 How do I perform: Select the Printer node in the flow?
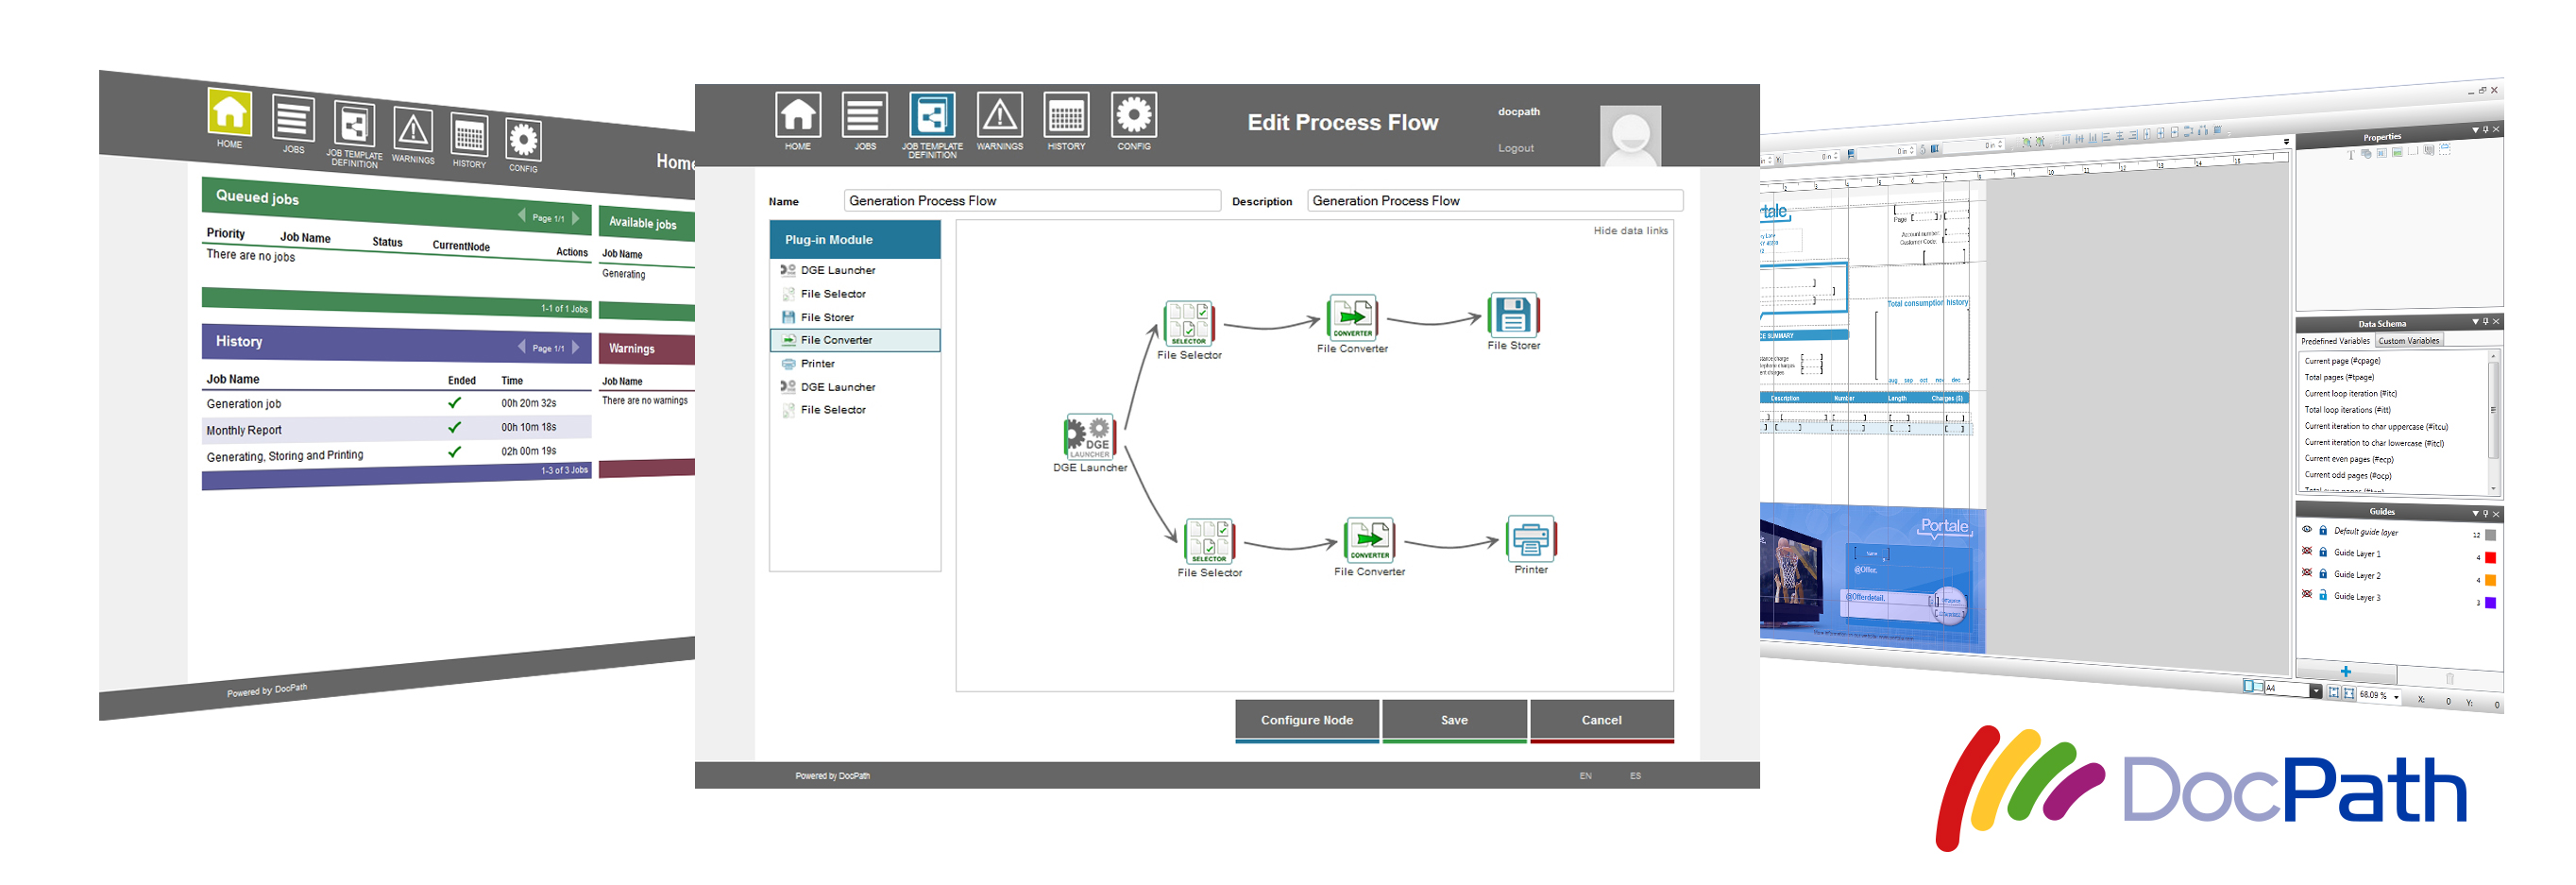1530,538
